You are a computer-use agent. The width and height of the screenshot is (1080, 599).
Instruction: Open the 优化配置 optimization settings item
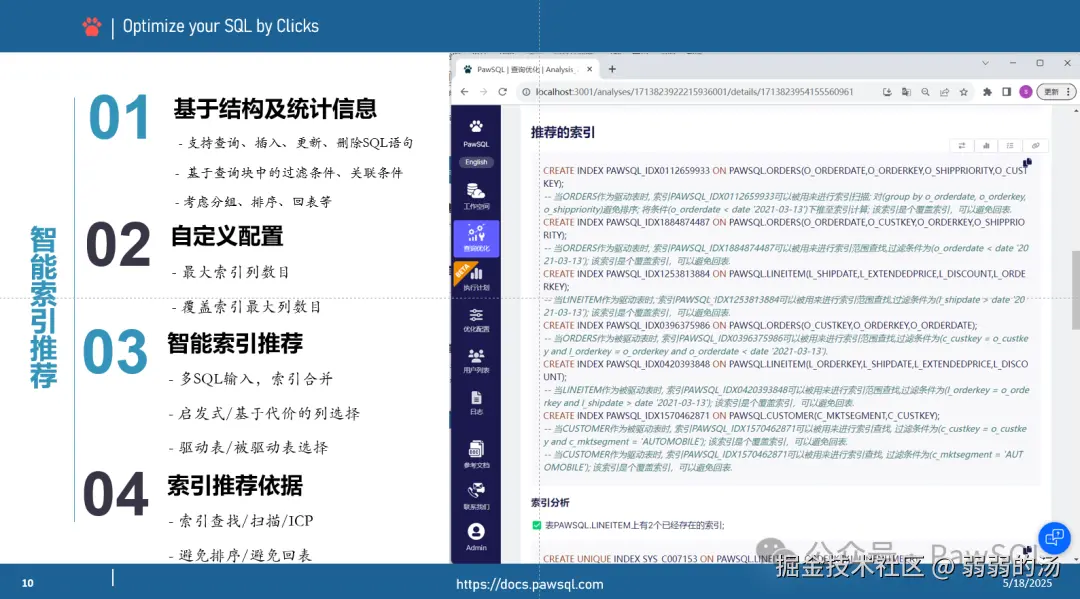click(x=476, y=320)
